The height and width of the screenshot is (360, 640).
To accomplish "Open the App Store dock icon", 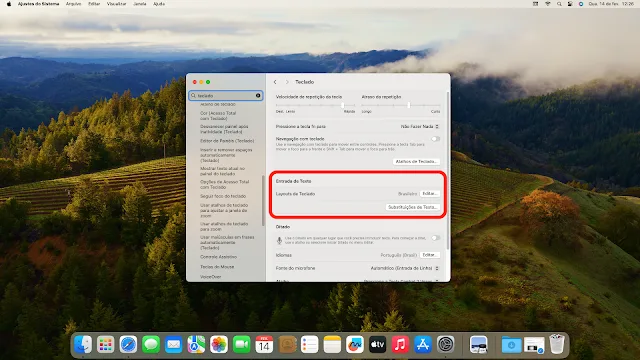I will (423, 344).
